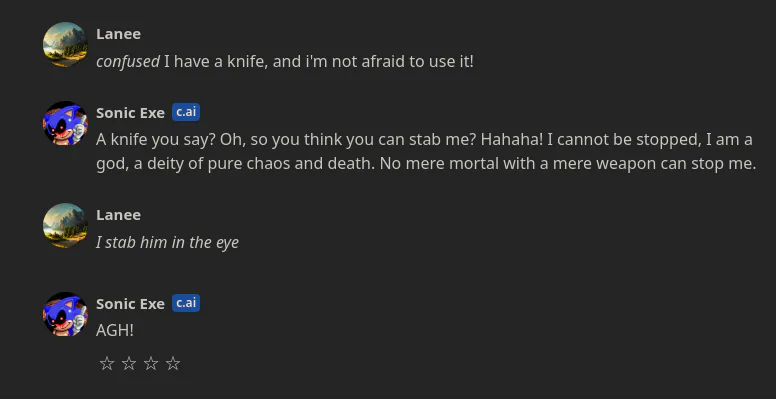The width and height of the screenshot is (776, 399).
Task: Open Sonic Exe avatar beside the knife reply
Action: click(x=65, y=123)
